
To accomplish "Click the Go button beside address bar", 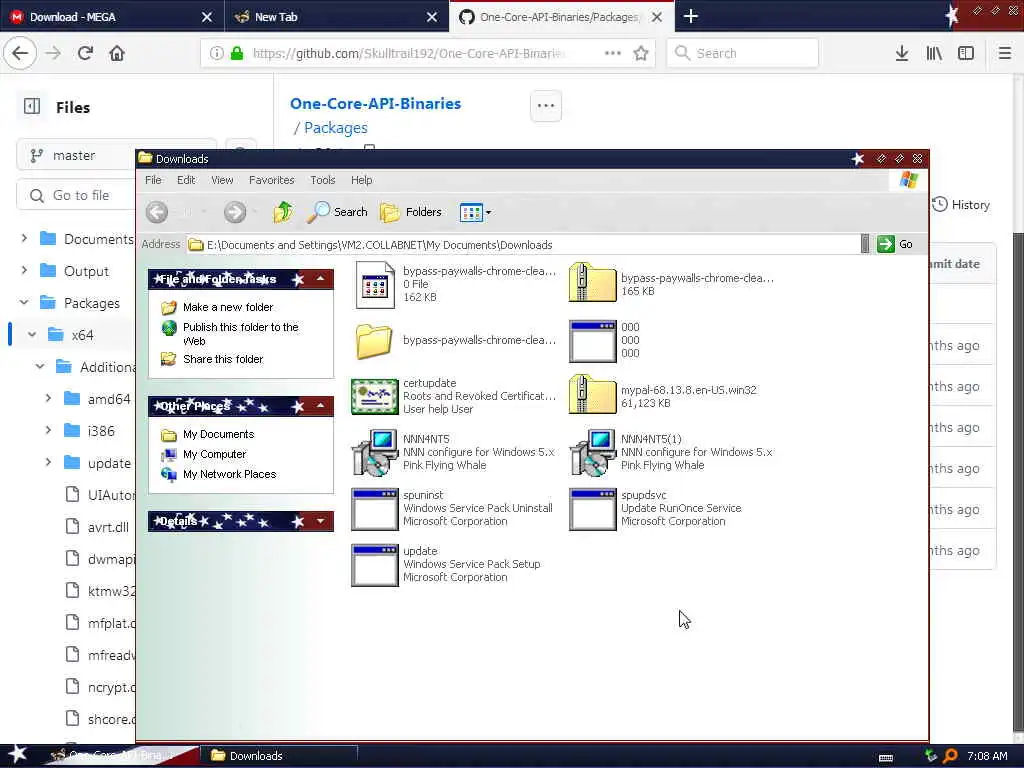I will [x=895, y=244].
